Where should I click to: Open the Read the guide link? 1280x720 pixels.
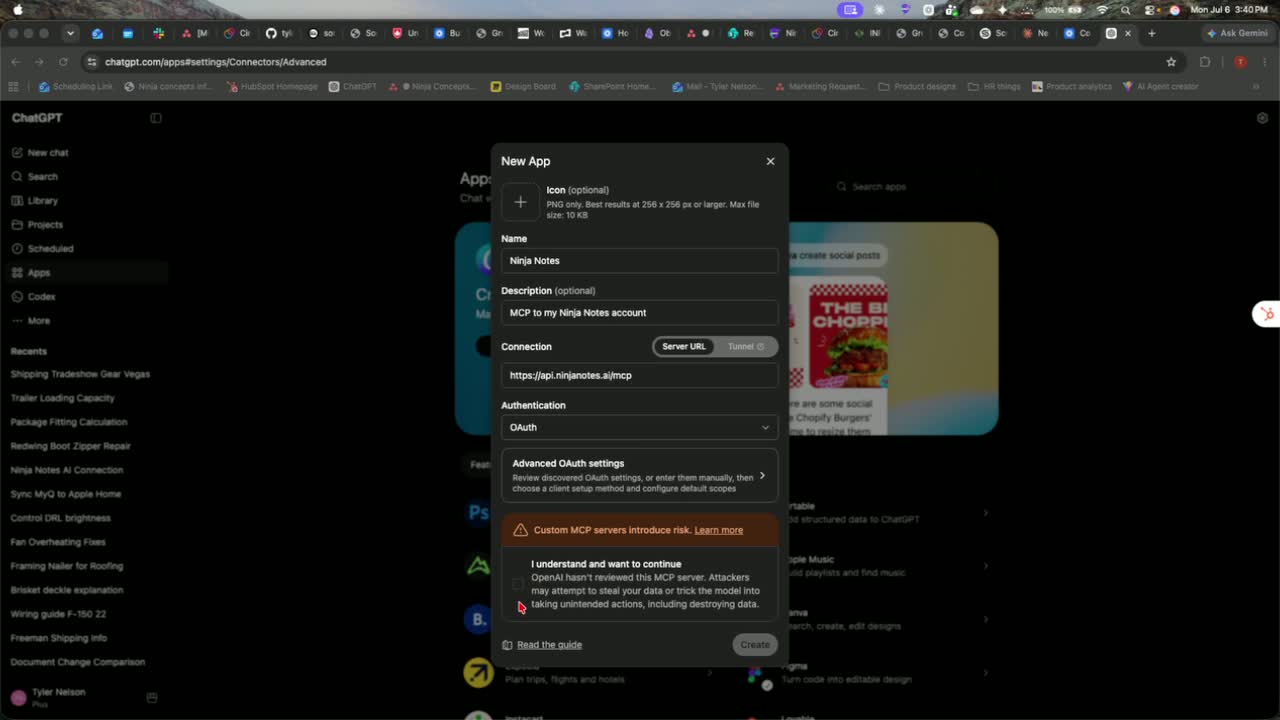click(549, 645)
